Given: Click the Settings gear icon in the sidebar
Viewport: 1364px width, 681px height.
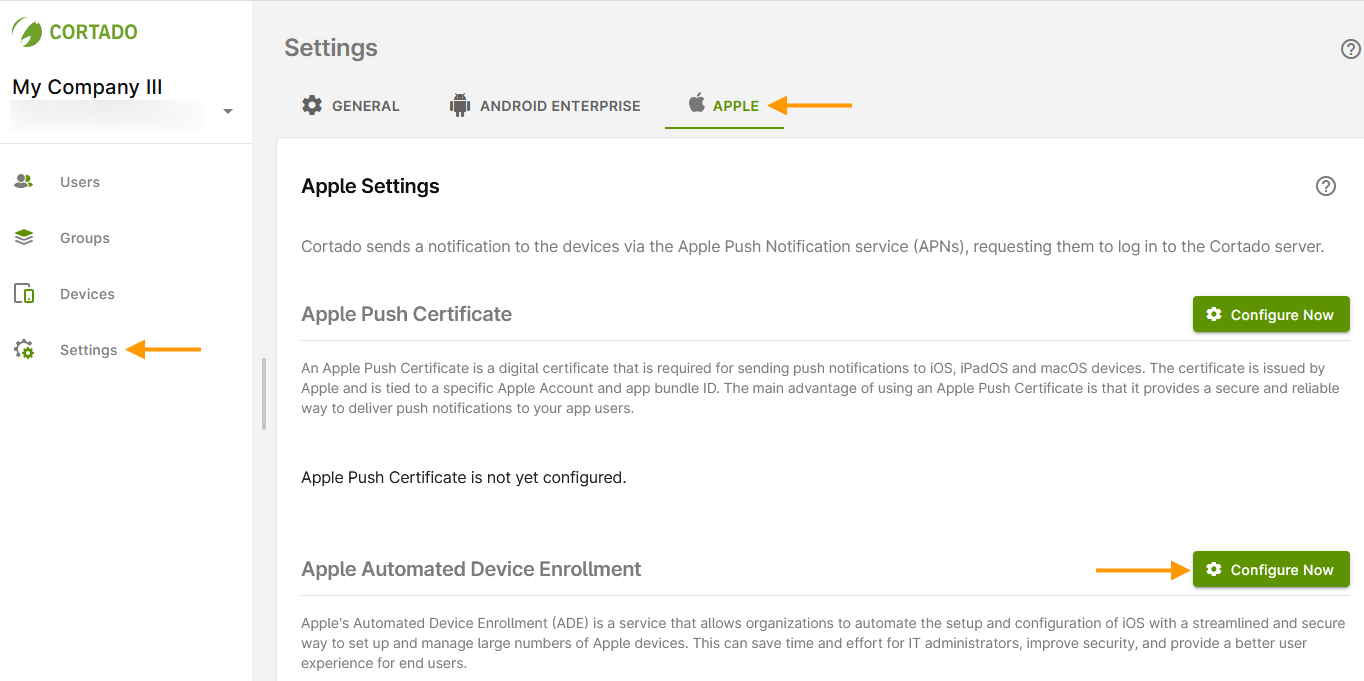Looking at the screenshot, I should (x=23, y=349).
